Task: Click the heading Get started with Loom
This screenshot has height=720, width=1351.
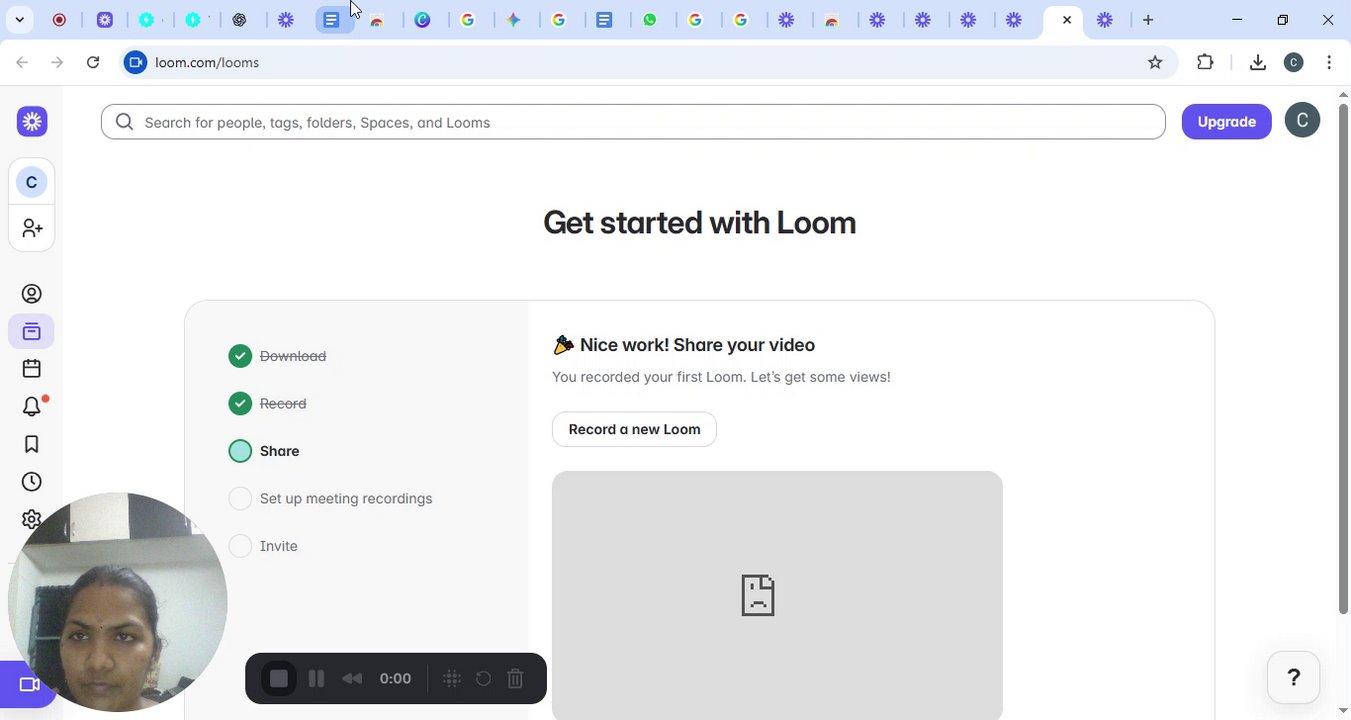Action: (x=699, y=222)
